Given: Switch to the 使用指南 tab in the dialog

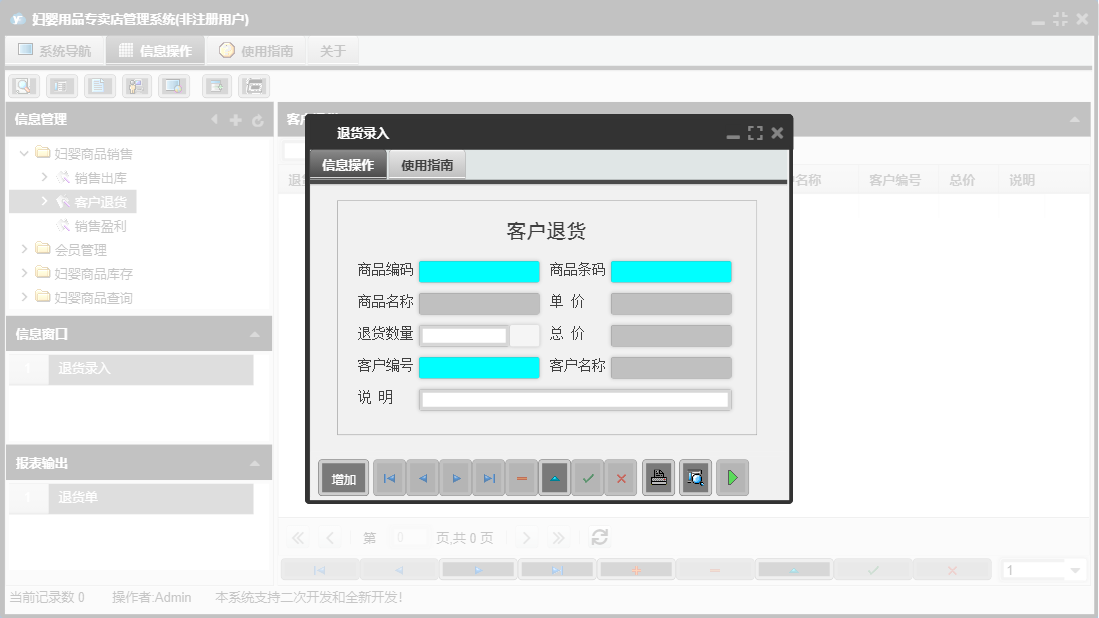Looking at the screenshot, I should tap(428, 164).
